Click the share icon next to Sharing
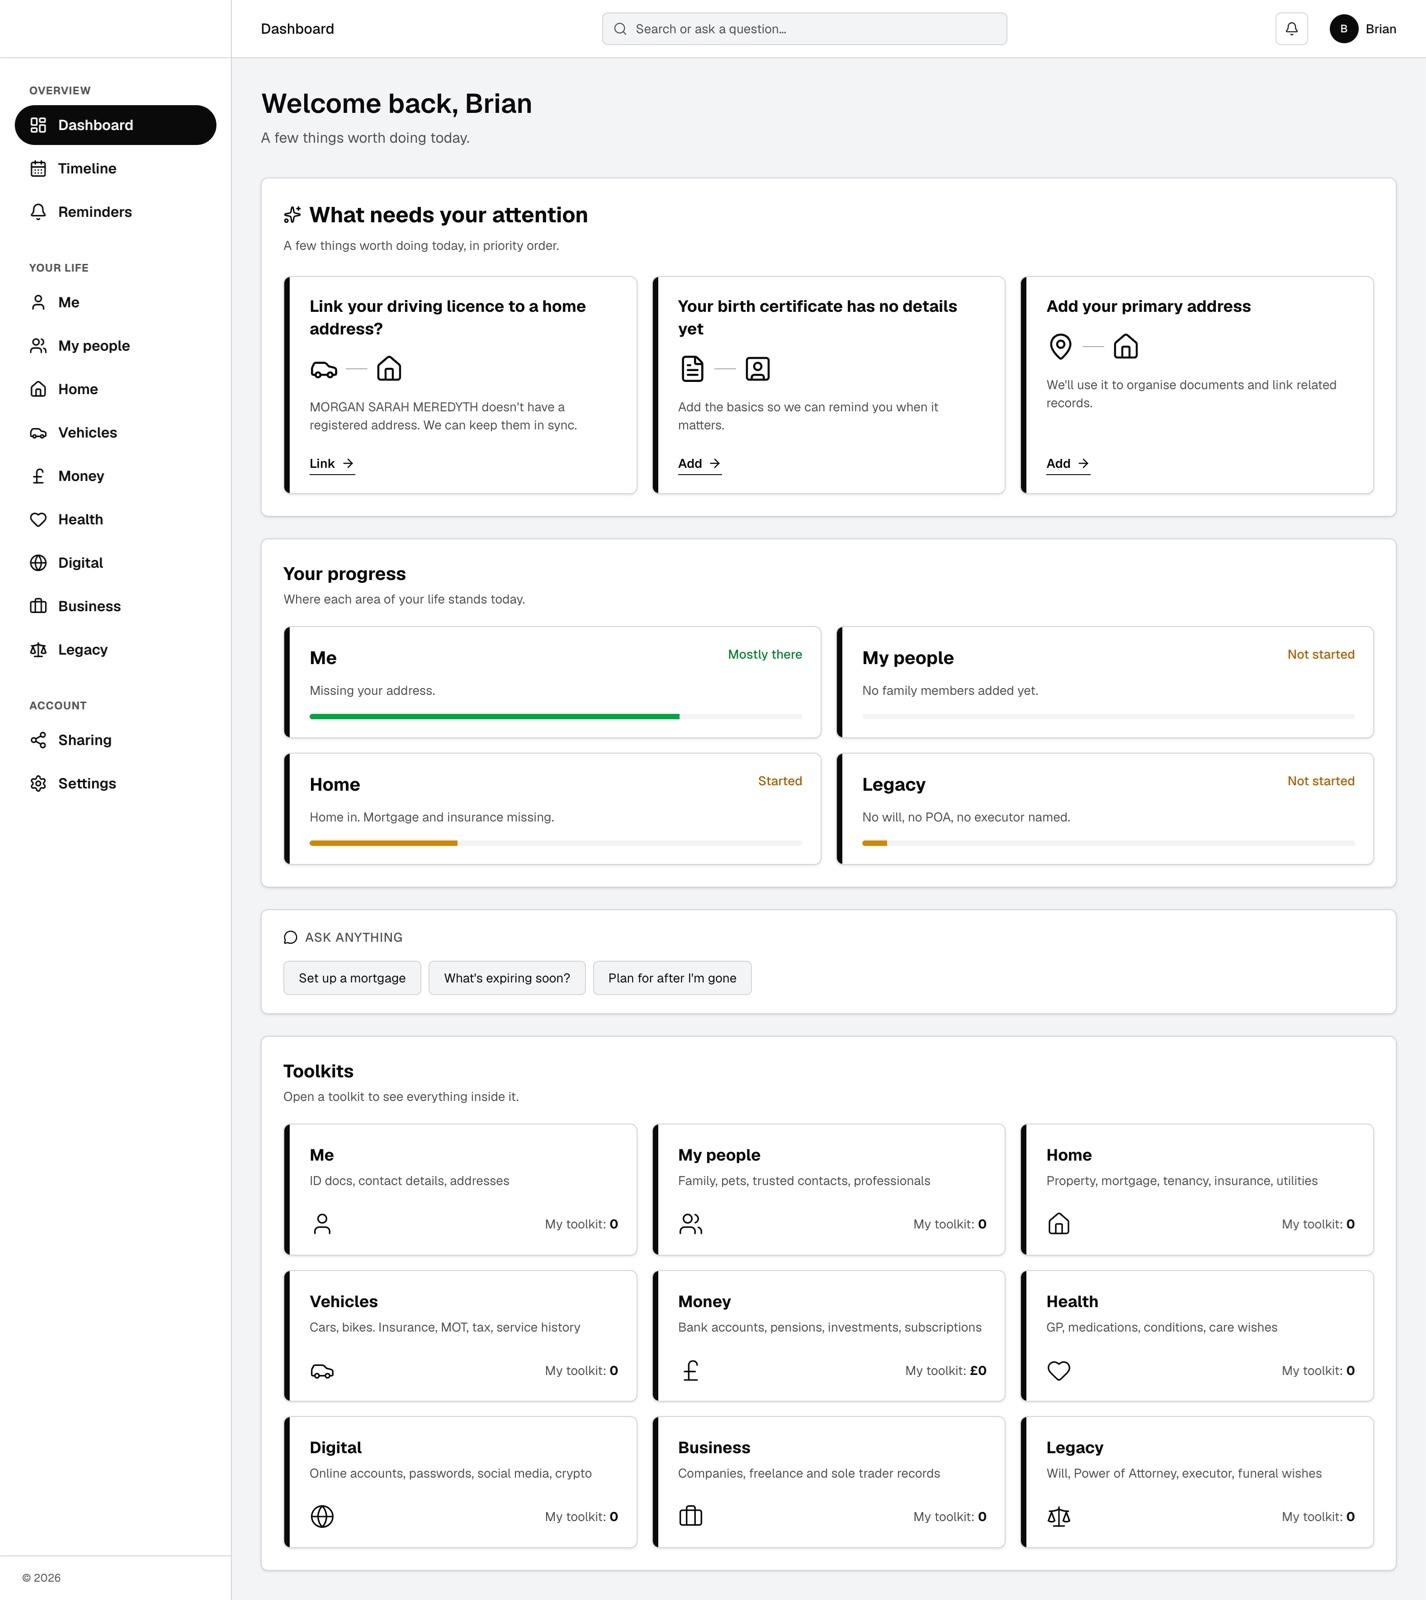Screen dimensions: 1426x1600 (x=38, y=740)
